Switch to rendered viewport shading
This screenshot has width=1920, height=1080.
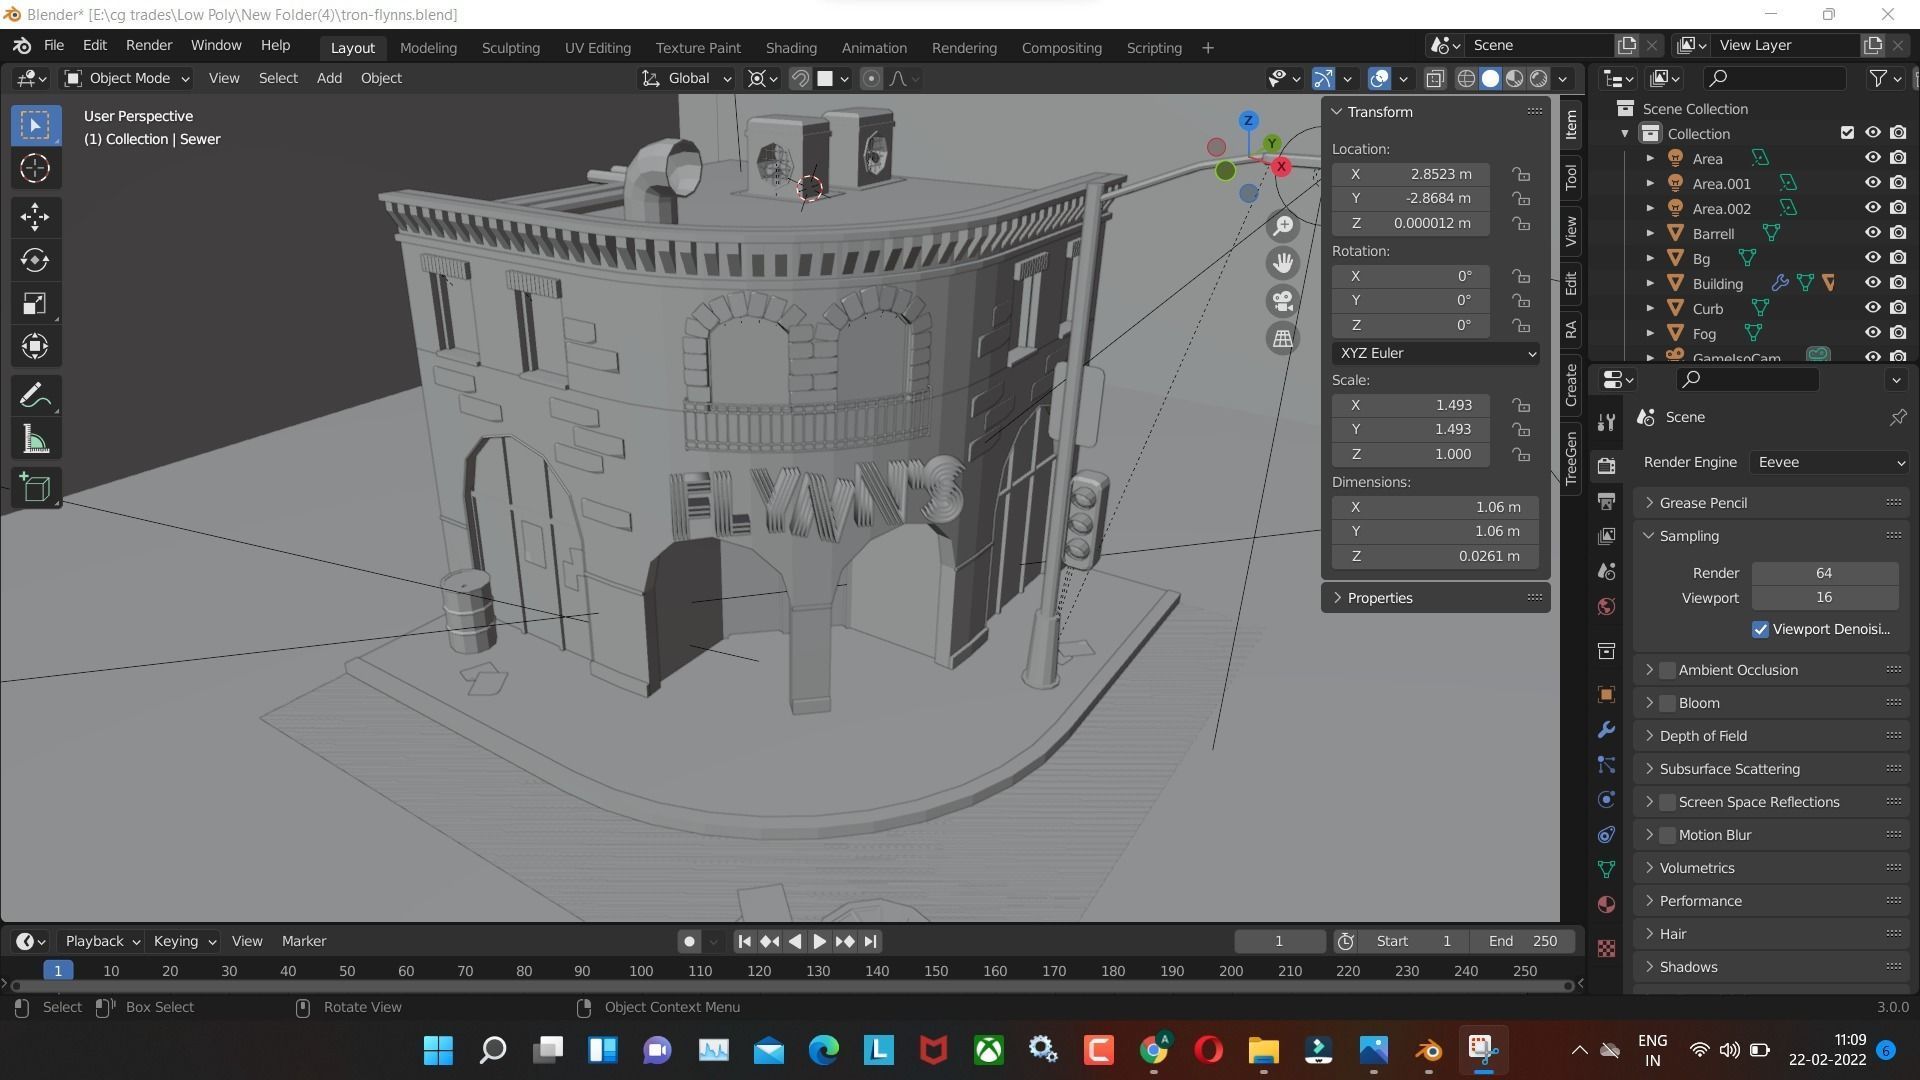1539,78
